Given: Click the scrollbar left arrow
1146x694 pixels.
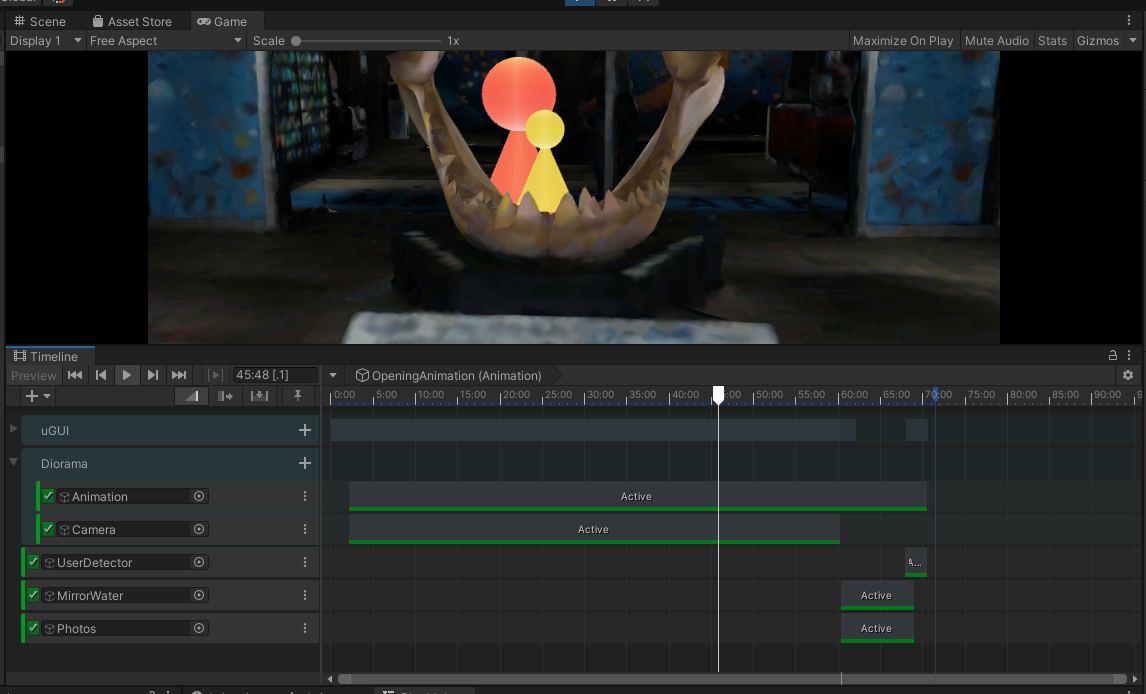Looking at the screenshot, I should pyautogui.click(x=330, y=679).
